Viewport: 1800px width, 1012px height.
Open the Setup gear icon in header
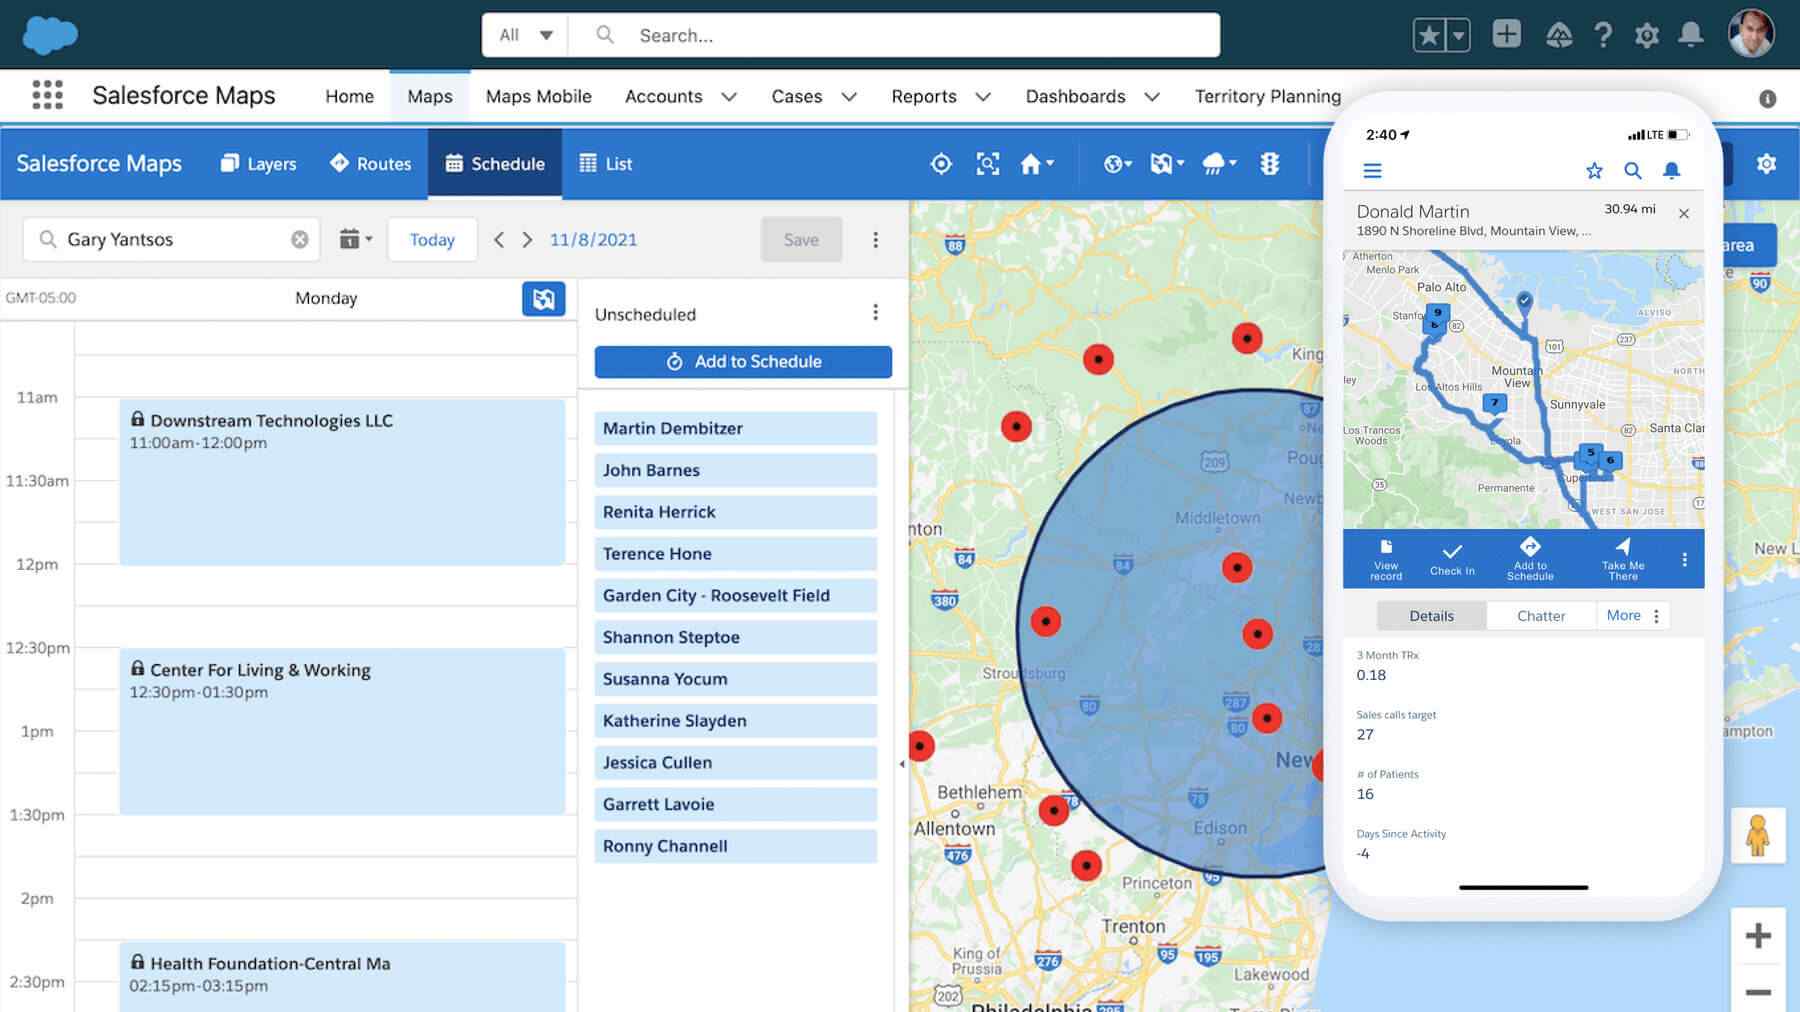pos(1647,36)
